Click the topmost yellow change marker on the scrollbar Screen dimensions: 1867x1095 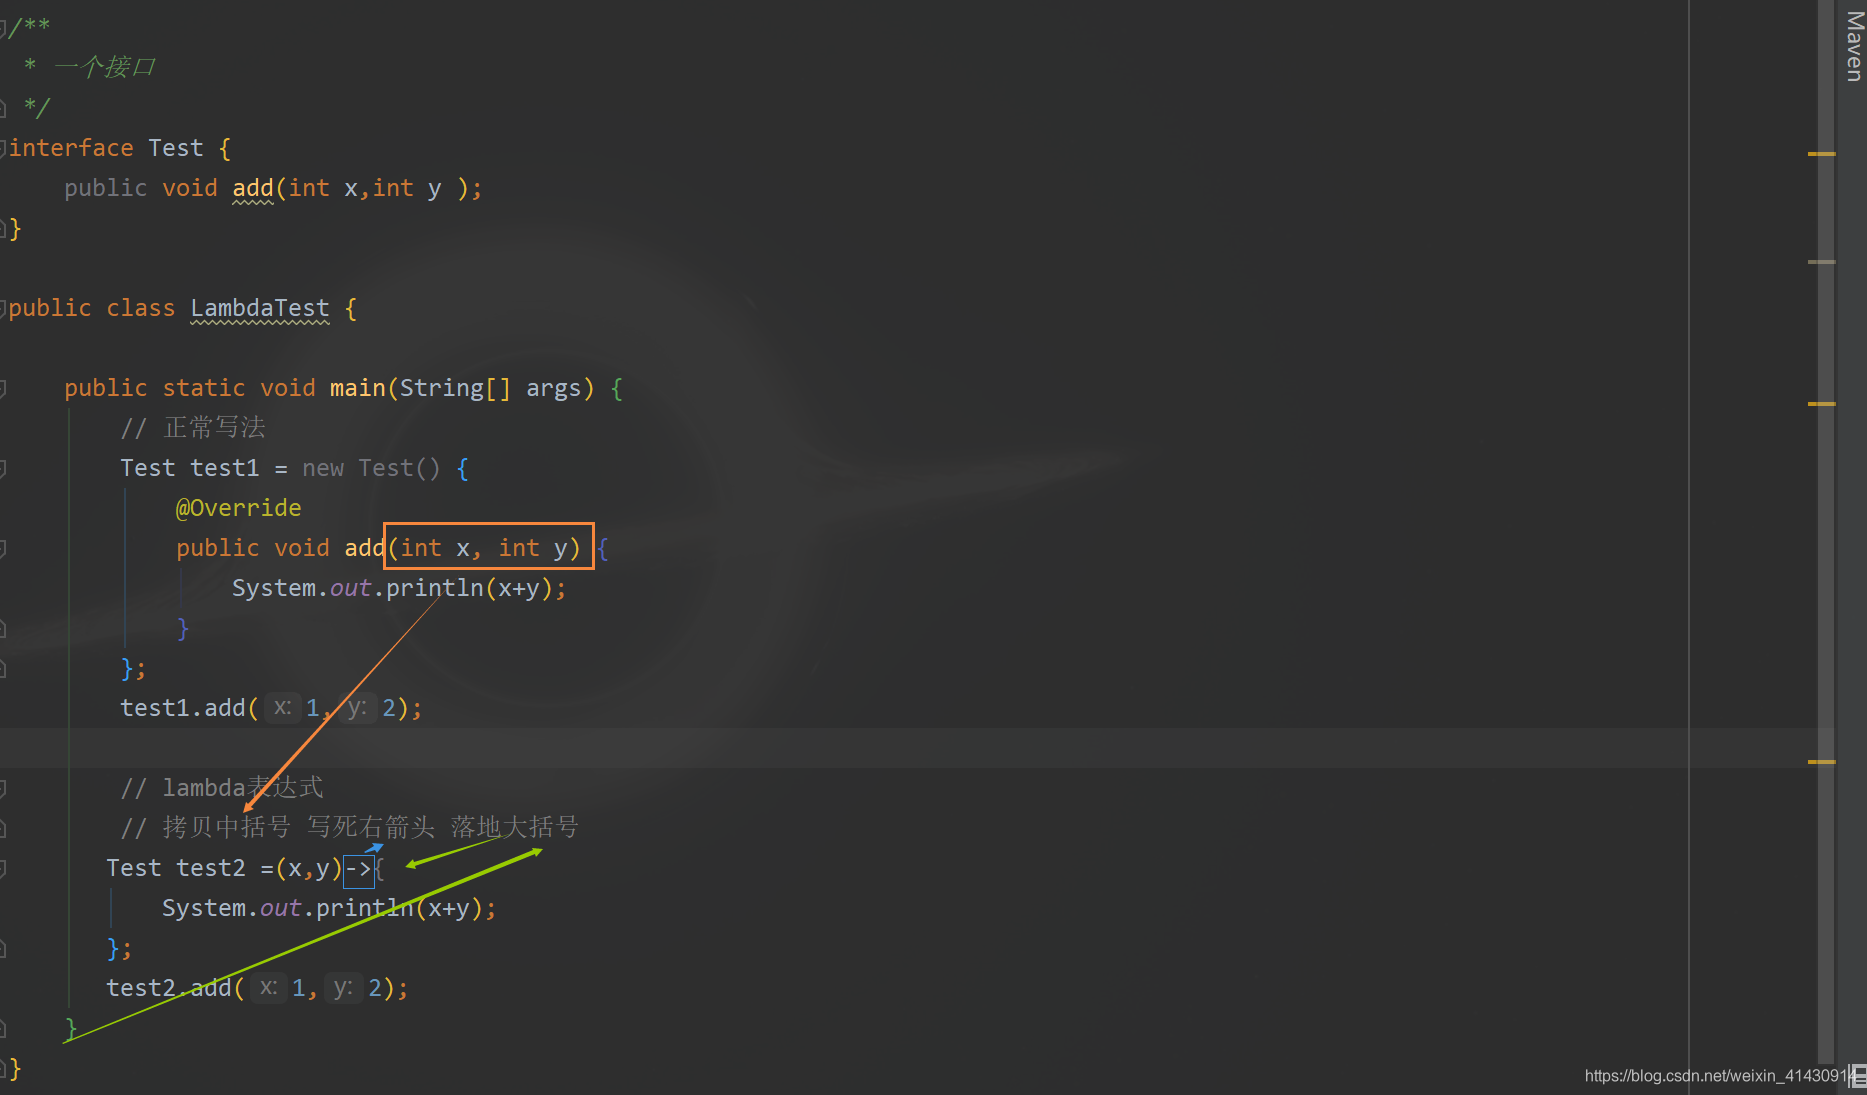[1822, 155]
